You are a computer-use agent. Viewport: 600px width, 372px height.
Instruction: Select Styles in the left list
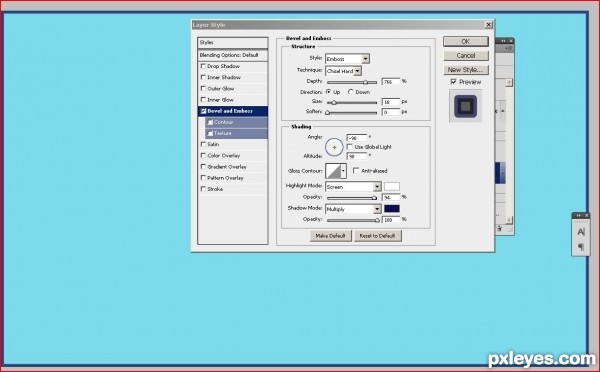pos(233,42)
